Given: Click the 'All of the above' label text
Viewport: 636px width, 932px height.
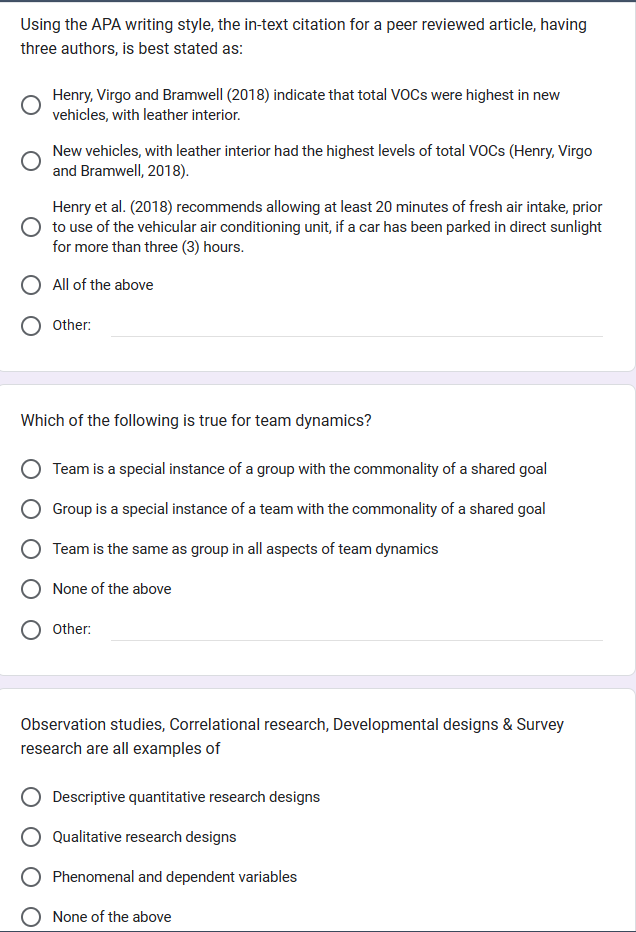Looking at the screenshot, I should pyautogui.click(x=103, y=285).
